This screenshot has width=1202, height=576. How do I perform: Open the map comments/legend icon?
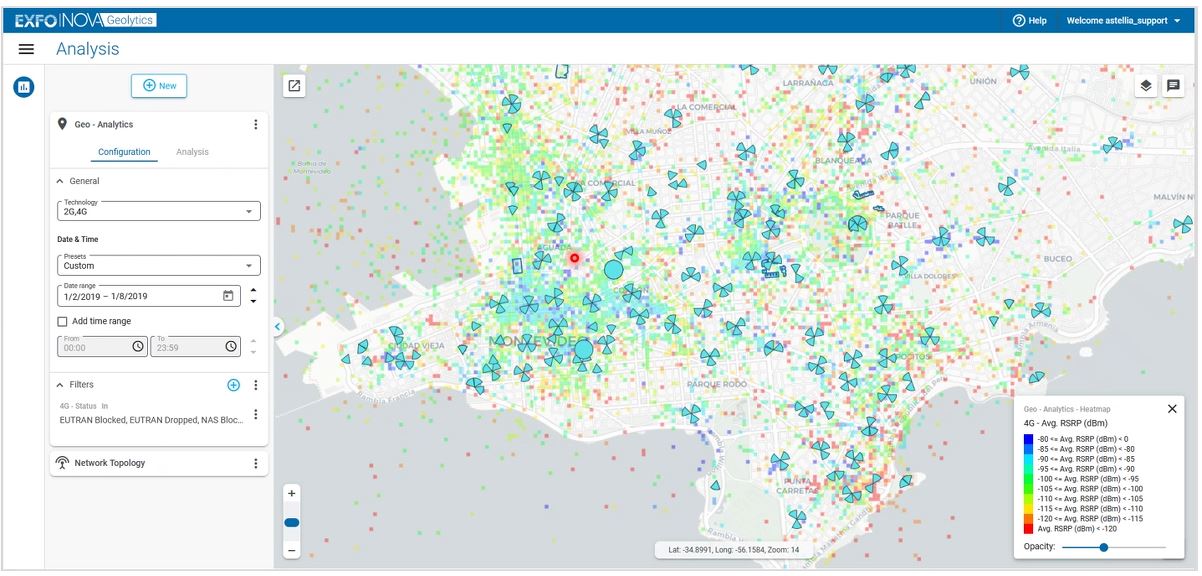[x=1174, y=86]
